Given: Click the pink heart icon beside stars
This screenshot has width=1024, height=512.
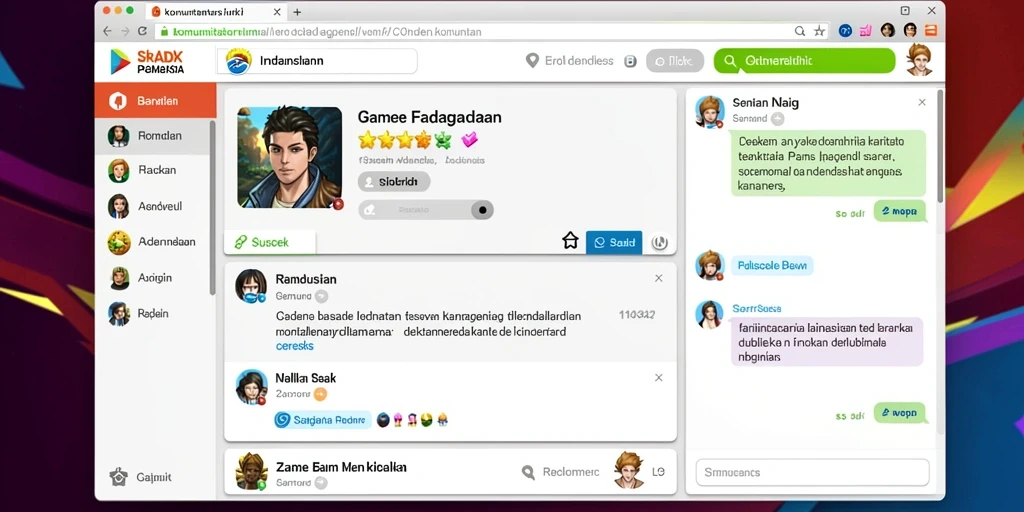Looking at the screenshot, I should (x=469, y=138).
